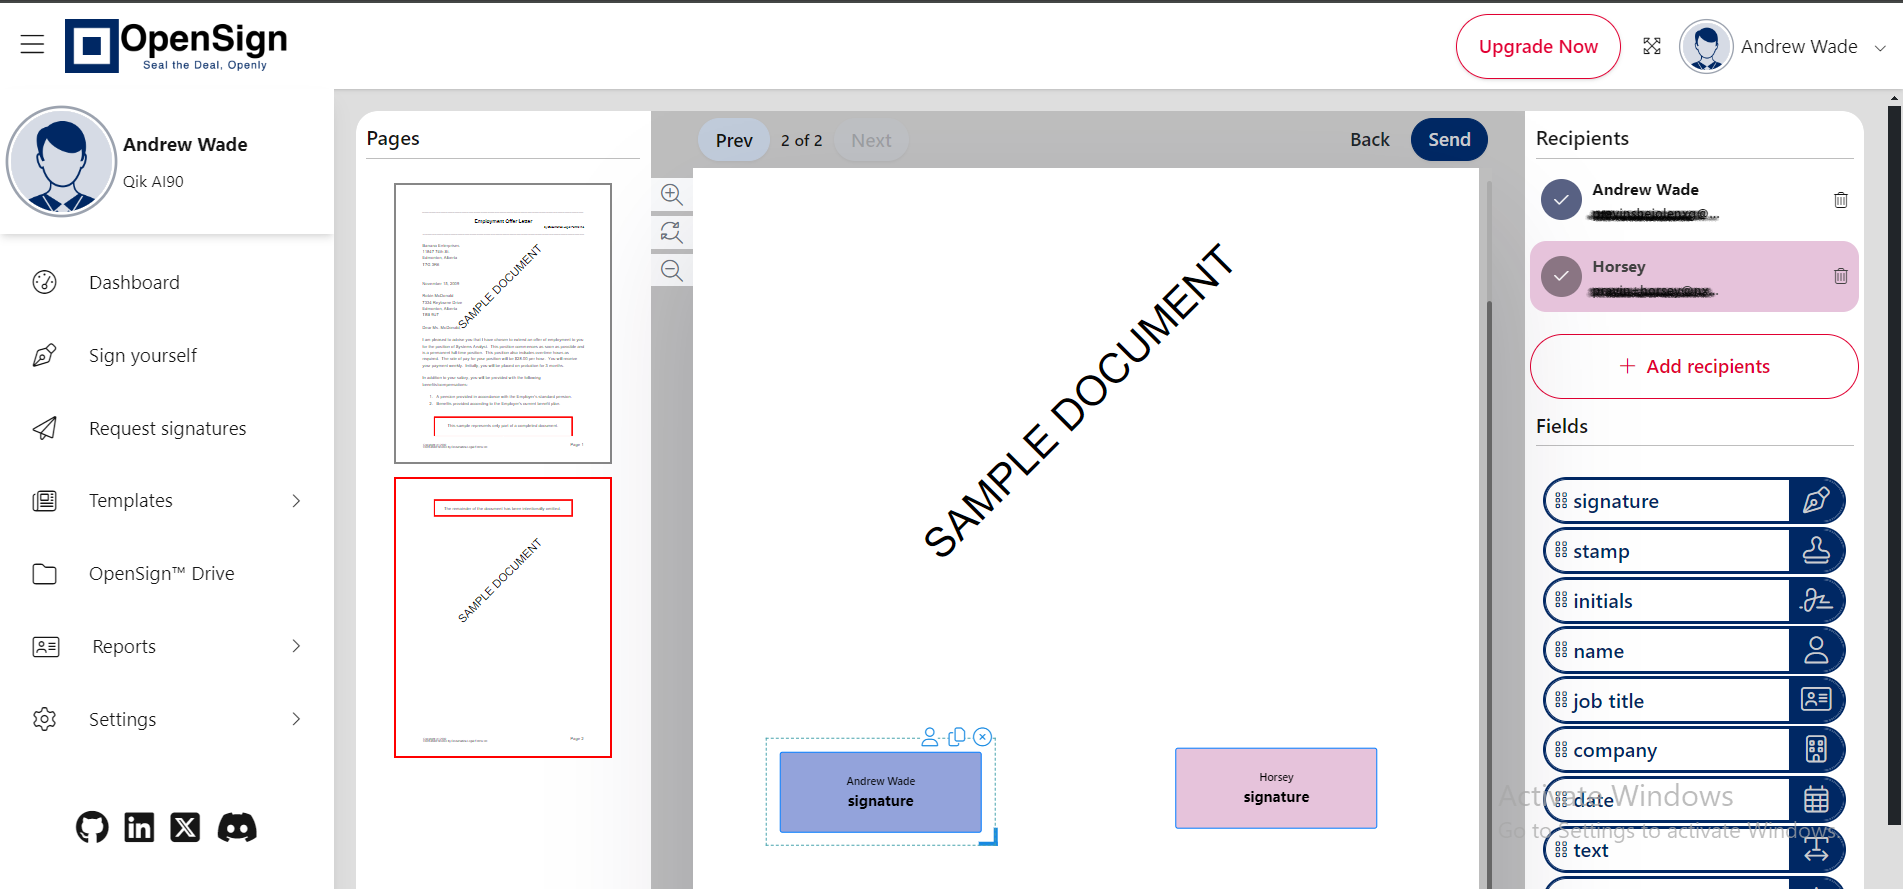This screenshot has width=1903, height=889.
Task: Click the Send button
Action: pyautogui.click(x=1449, y=140)
